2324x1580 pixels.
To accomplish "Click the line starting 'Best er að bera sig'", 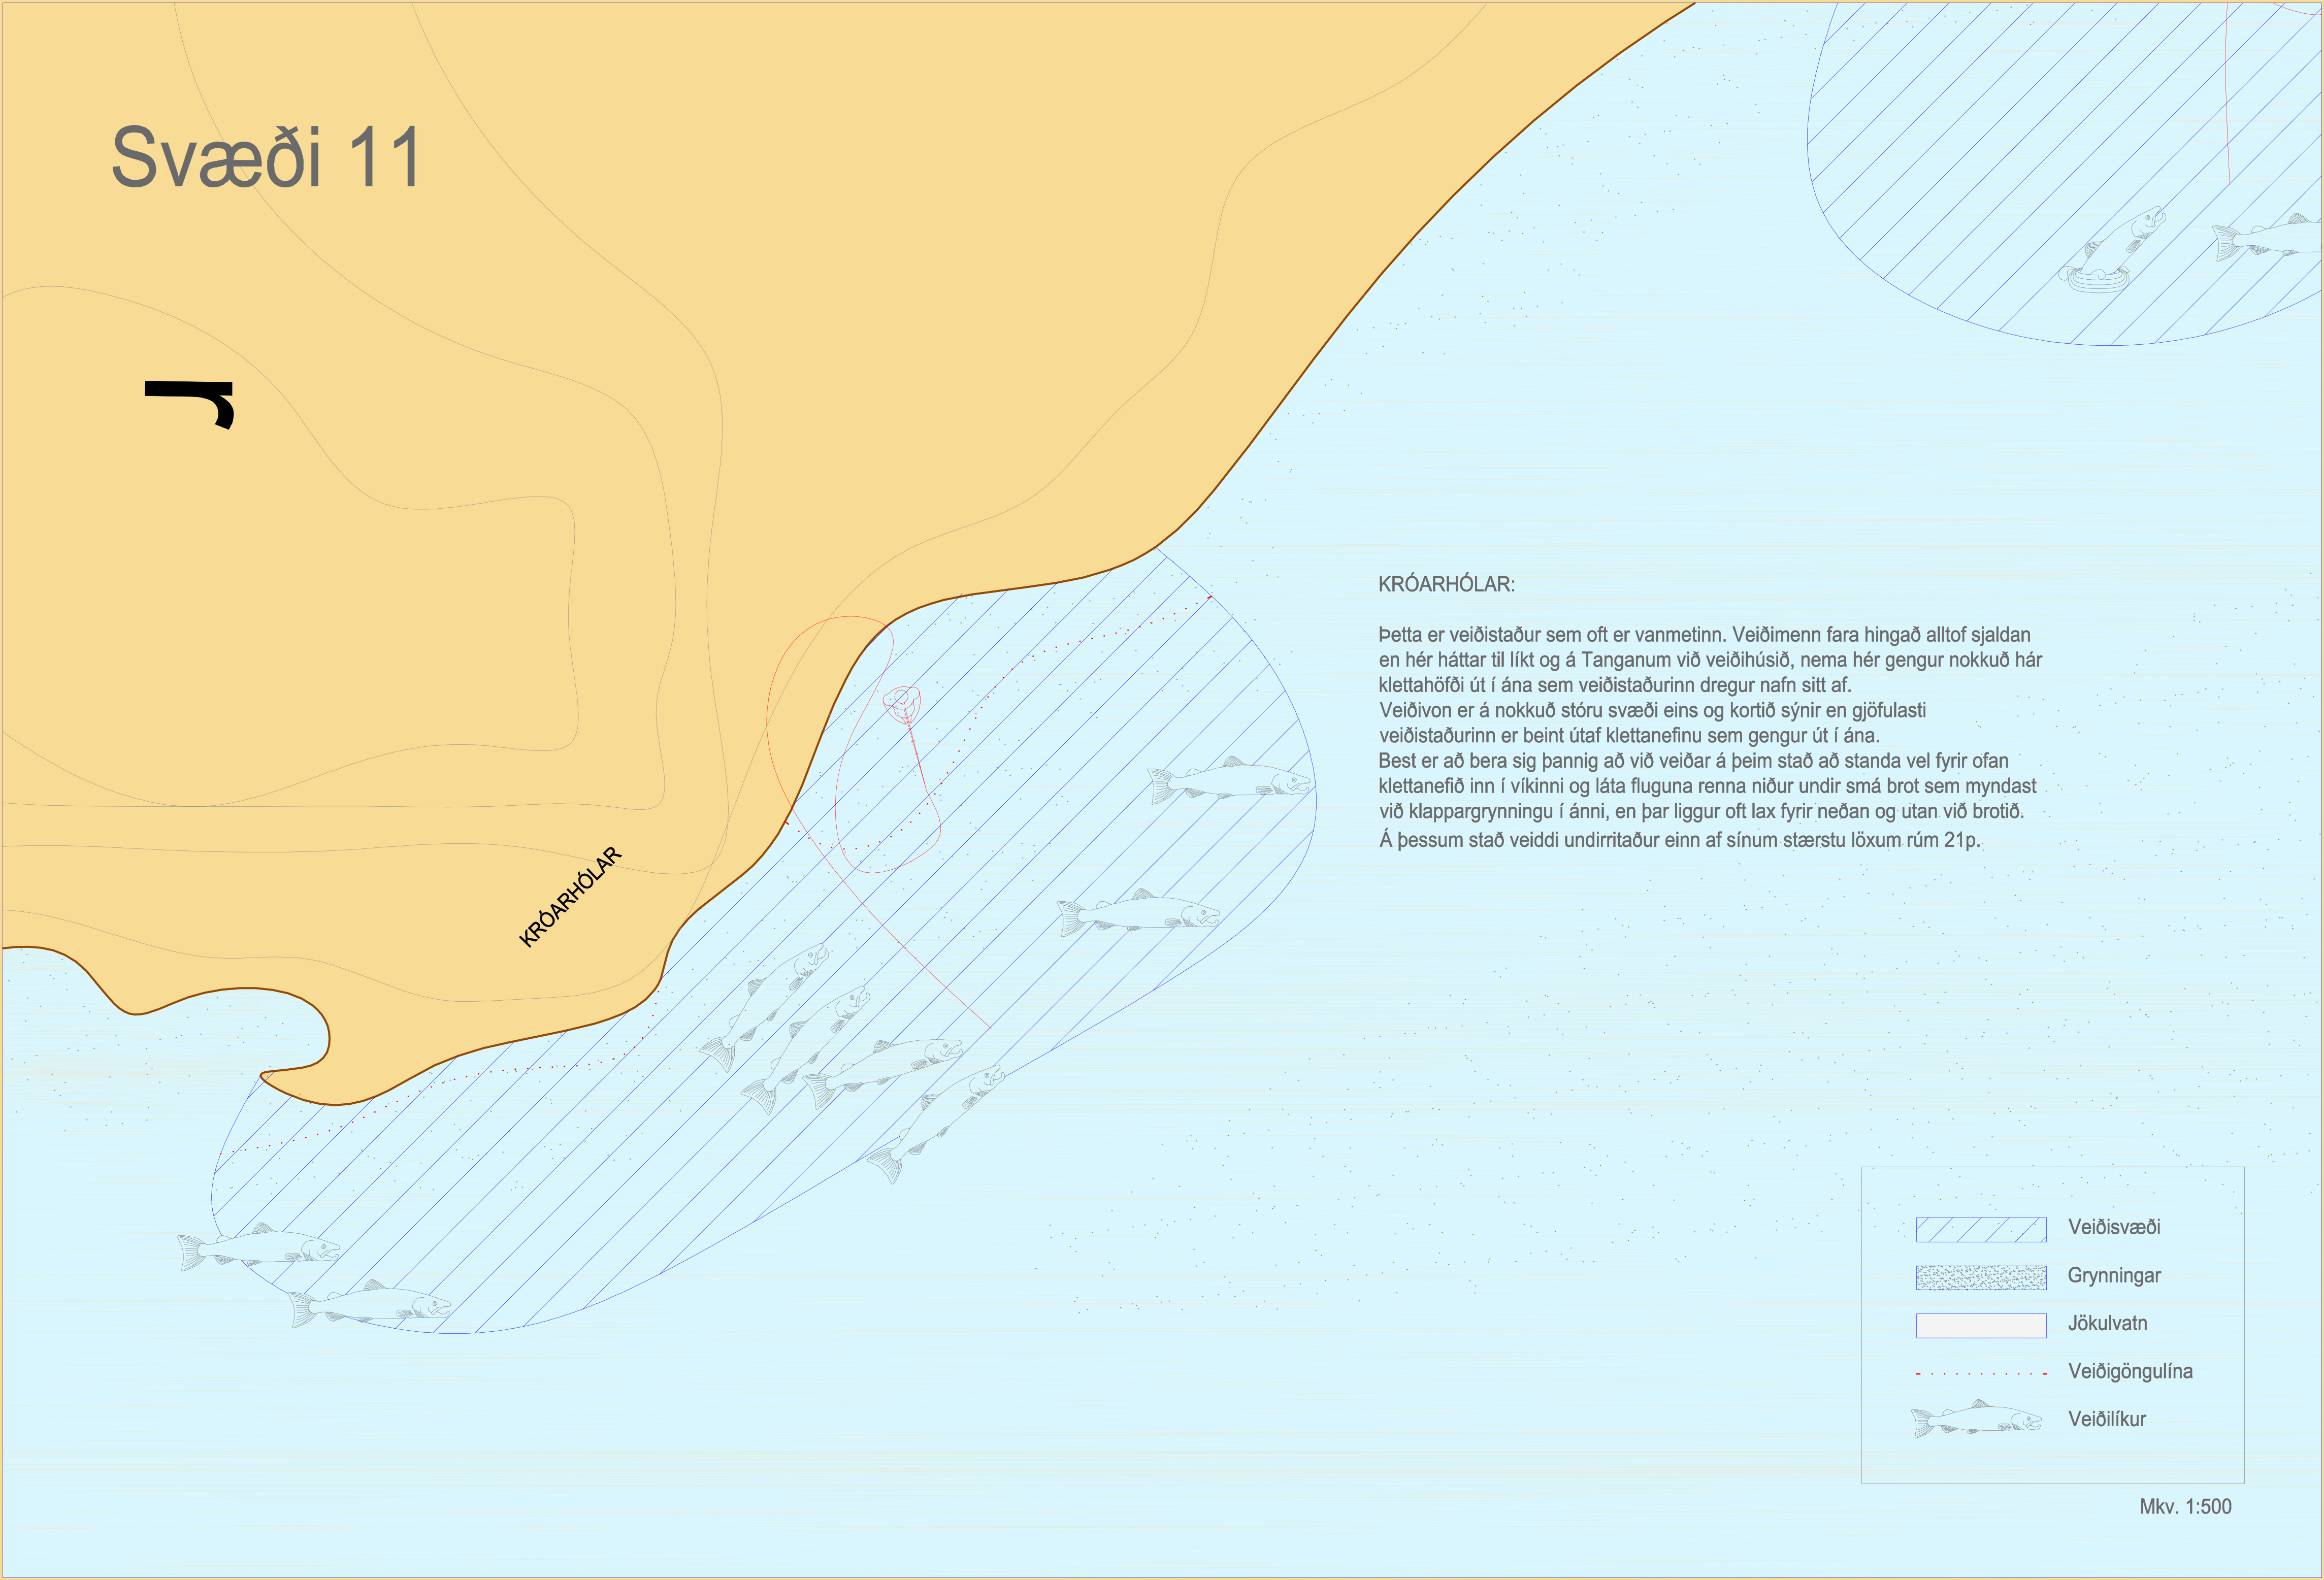I will (x=1693, y=760).
